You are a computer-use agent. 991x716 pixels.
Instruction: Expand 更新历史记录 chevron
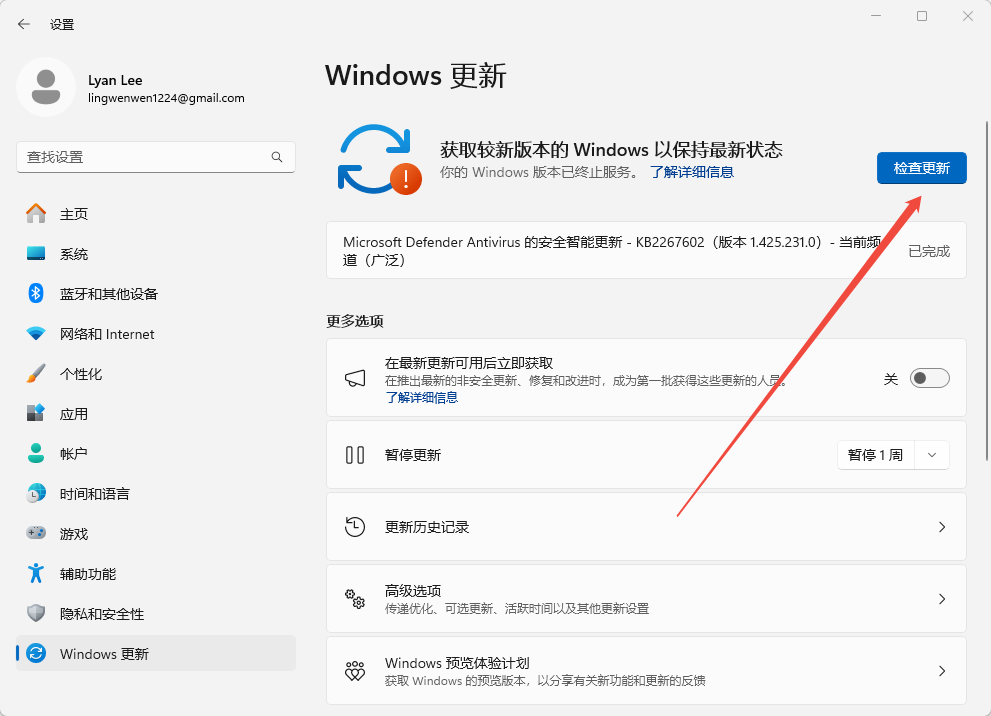pyautogui.click(x=942, y=526)
